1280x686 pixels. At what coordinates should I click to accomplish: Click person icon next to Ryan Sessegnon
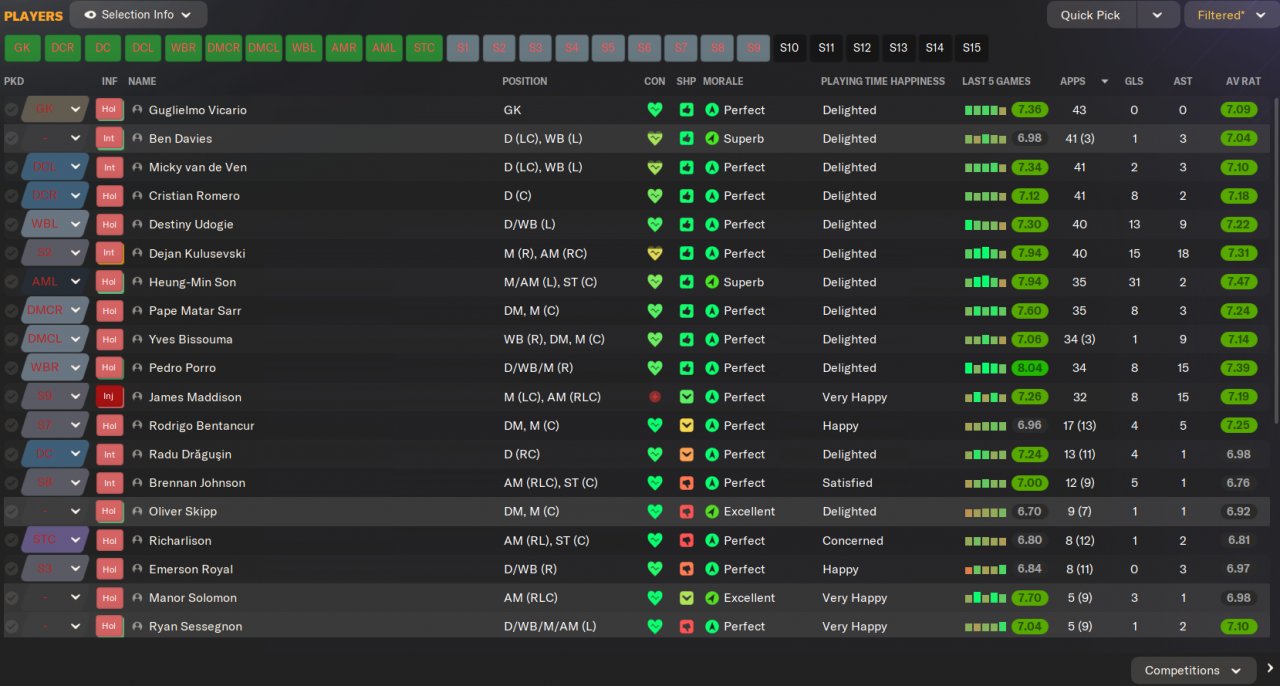click(x=137, y=626)
